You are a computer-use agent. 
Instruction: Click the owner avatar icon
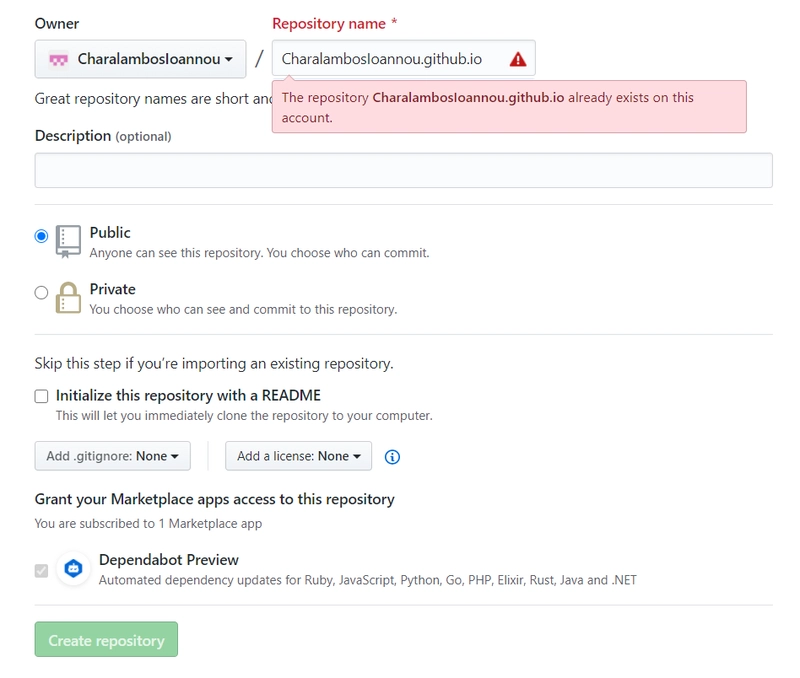coord(57,60)
